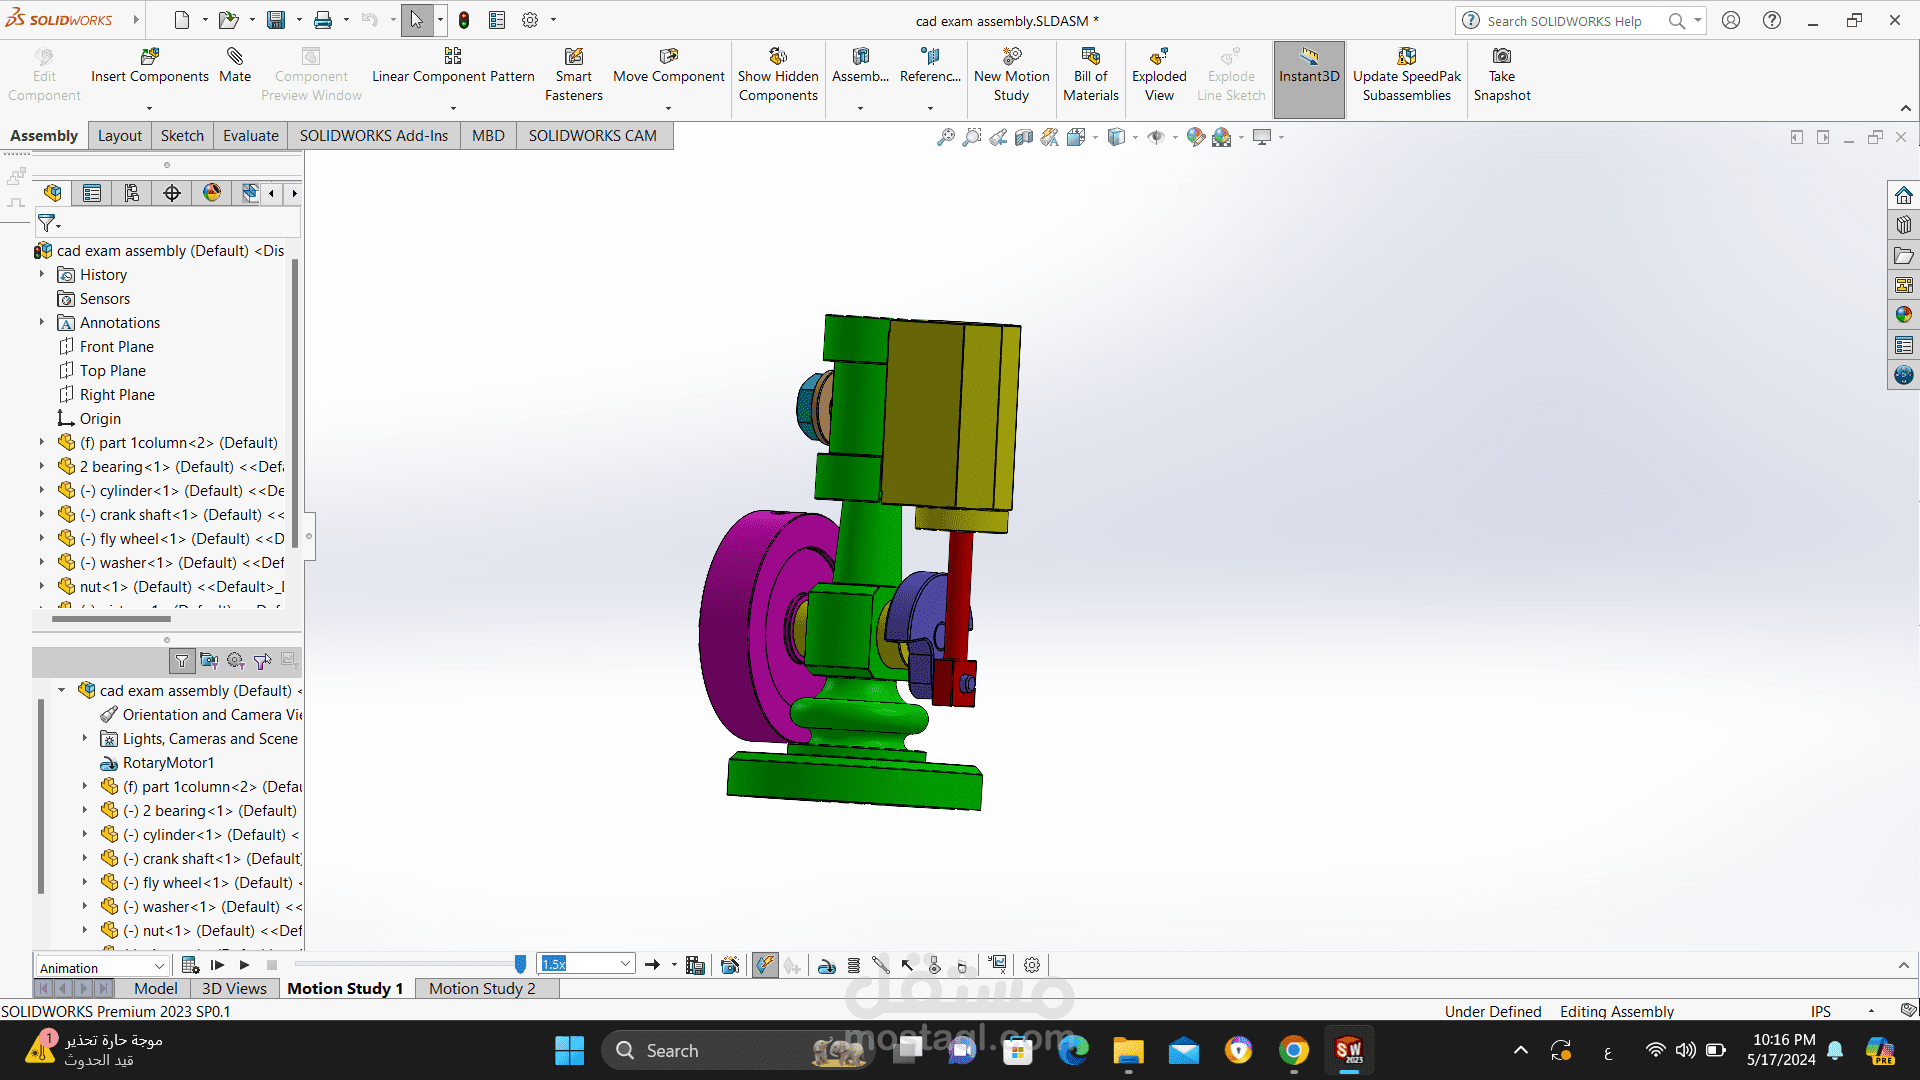Expand the fly wheel<1> component in top tree
This screenshot has width=1920, height=1080.
point(42,539)
